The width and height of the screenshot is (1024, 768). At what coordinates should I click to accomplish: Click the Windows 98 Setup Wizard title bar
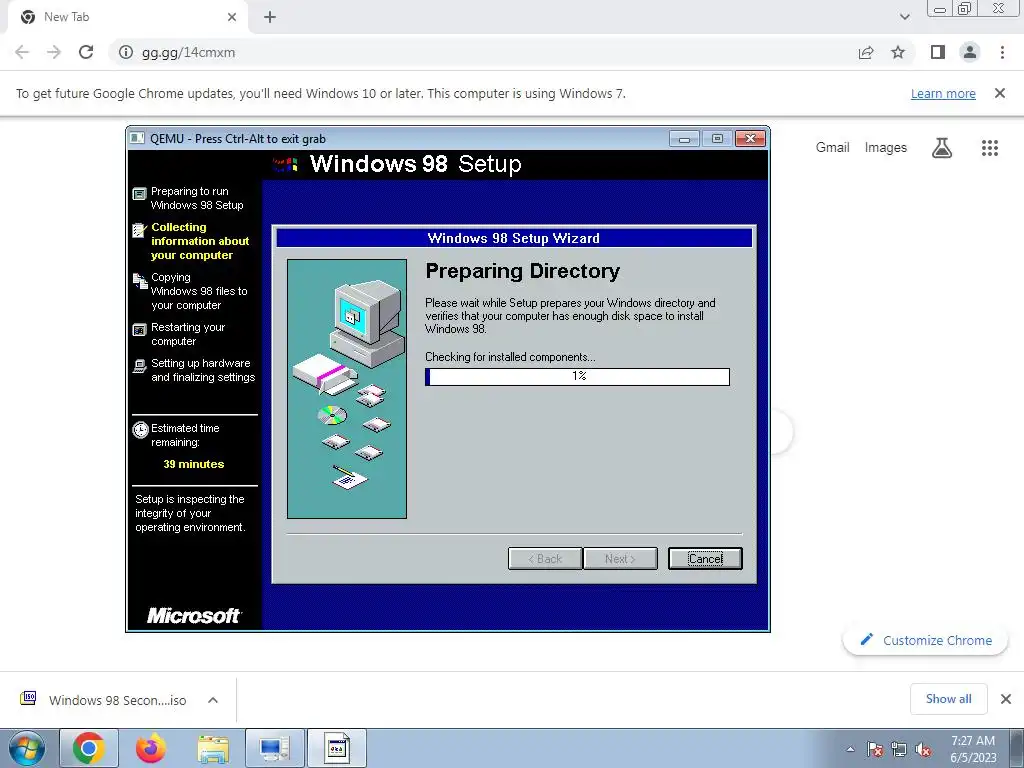point(514,238)
